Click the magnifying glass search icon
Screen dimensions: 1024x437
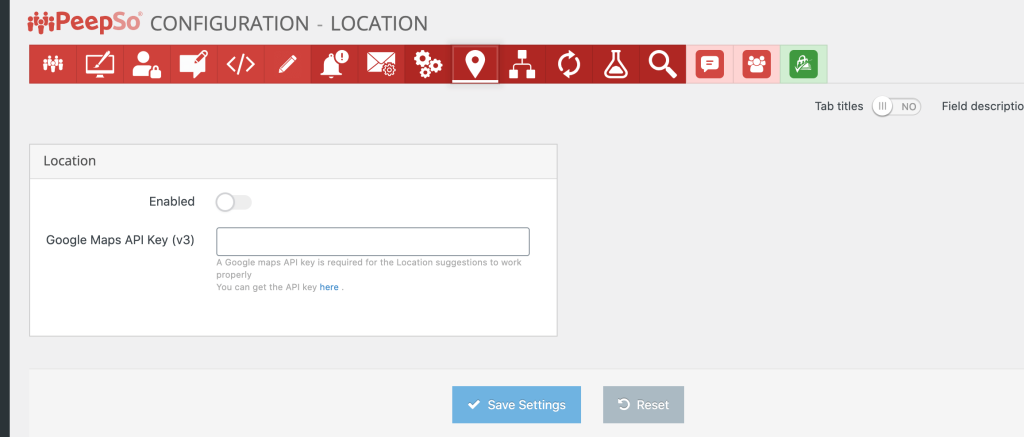(662, 64)
